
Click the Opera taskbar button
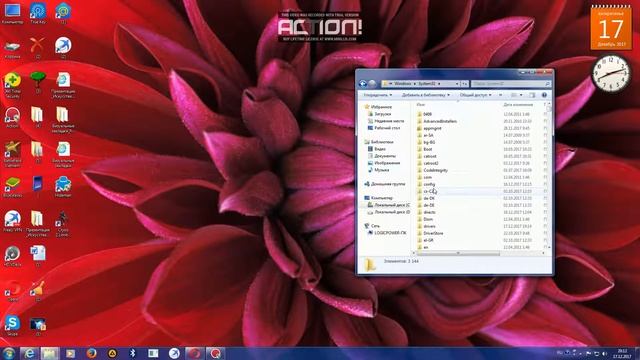point(195,353)
